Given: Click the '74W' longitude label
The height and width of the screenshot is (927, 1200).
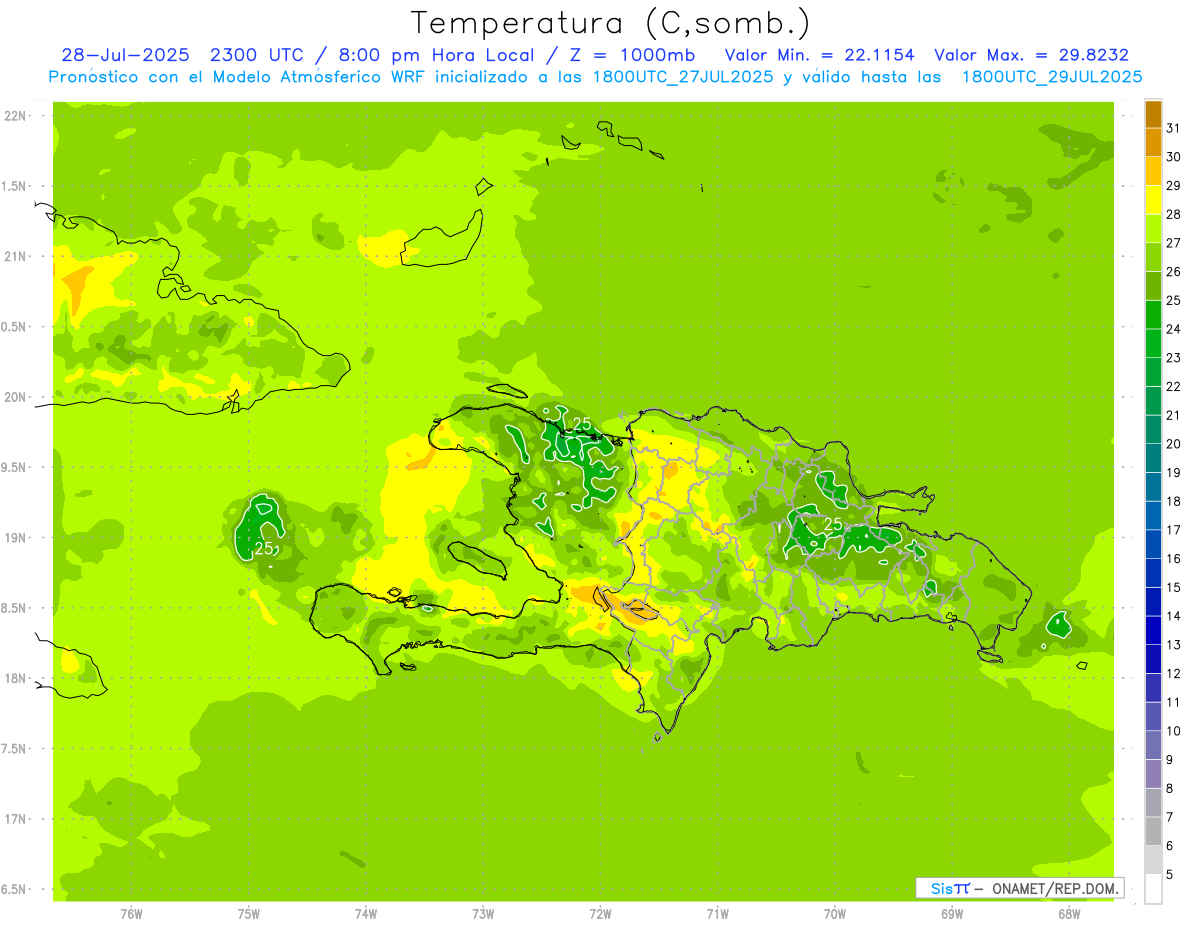Looking at the screenshot, I should pyautogui.click(x=366, y=913).
